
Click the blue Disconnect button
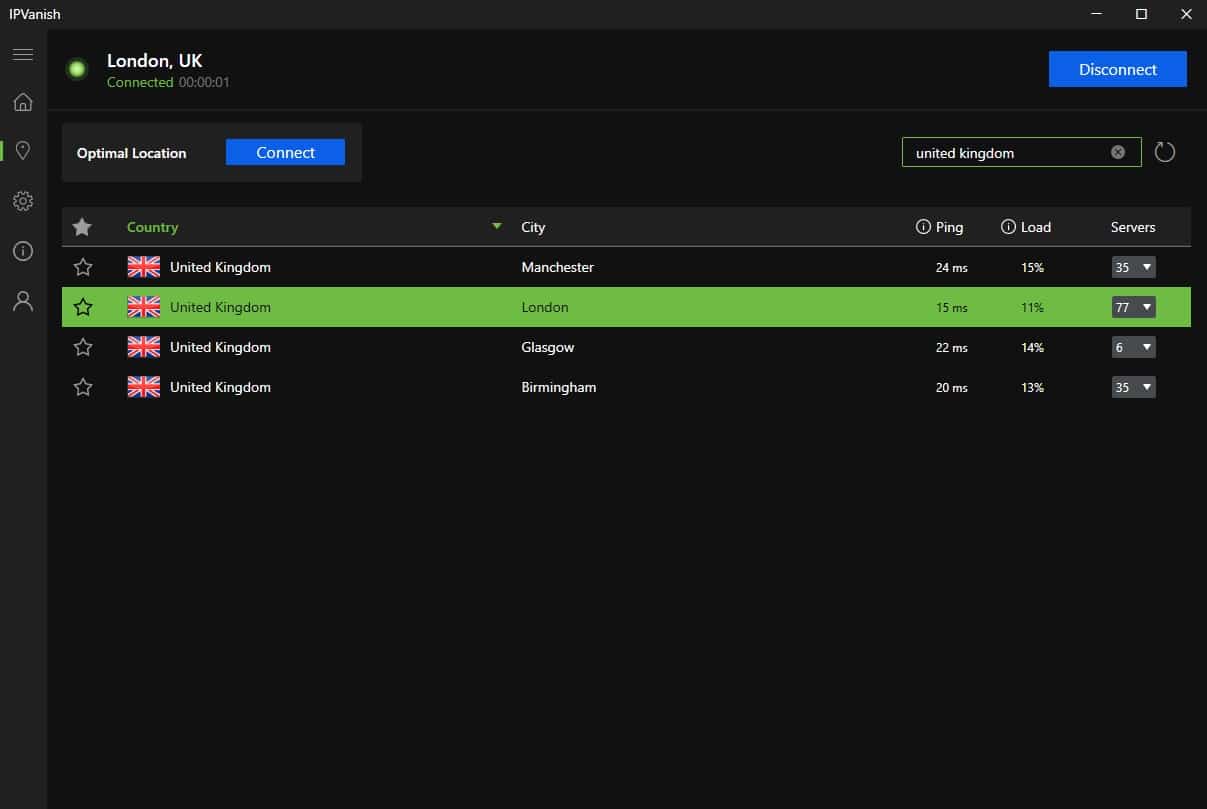click(x=1118, y=69)
